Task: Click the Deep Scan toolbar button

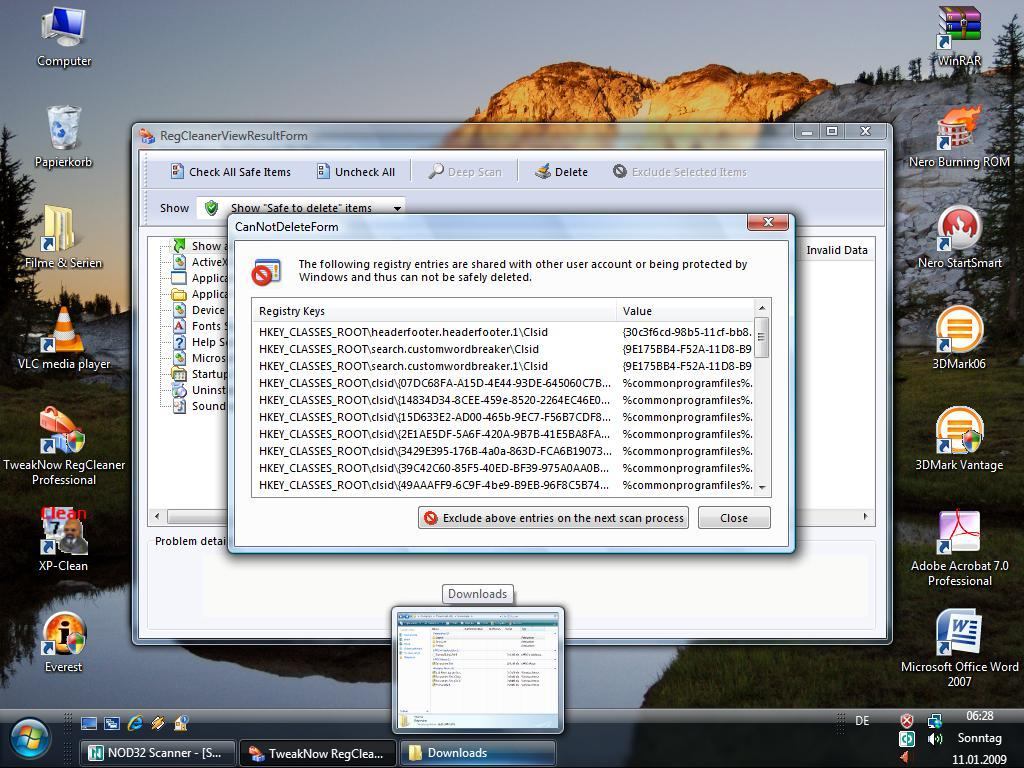Action: 465,172
